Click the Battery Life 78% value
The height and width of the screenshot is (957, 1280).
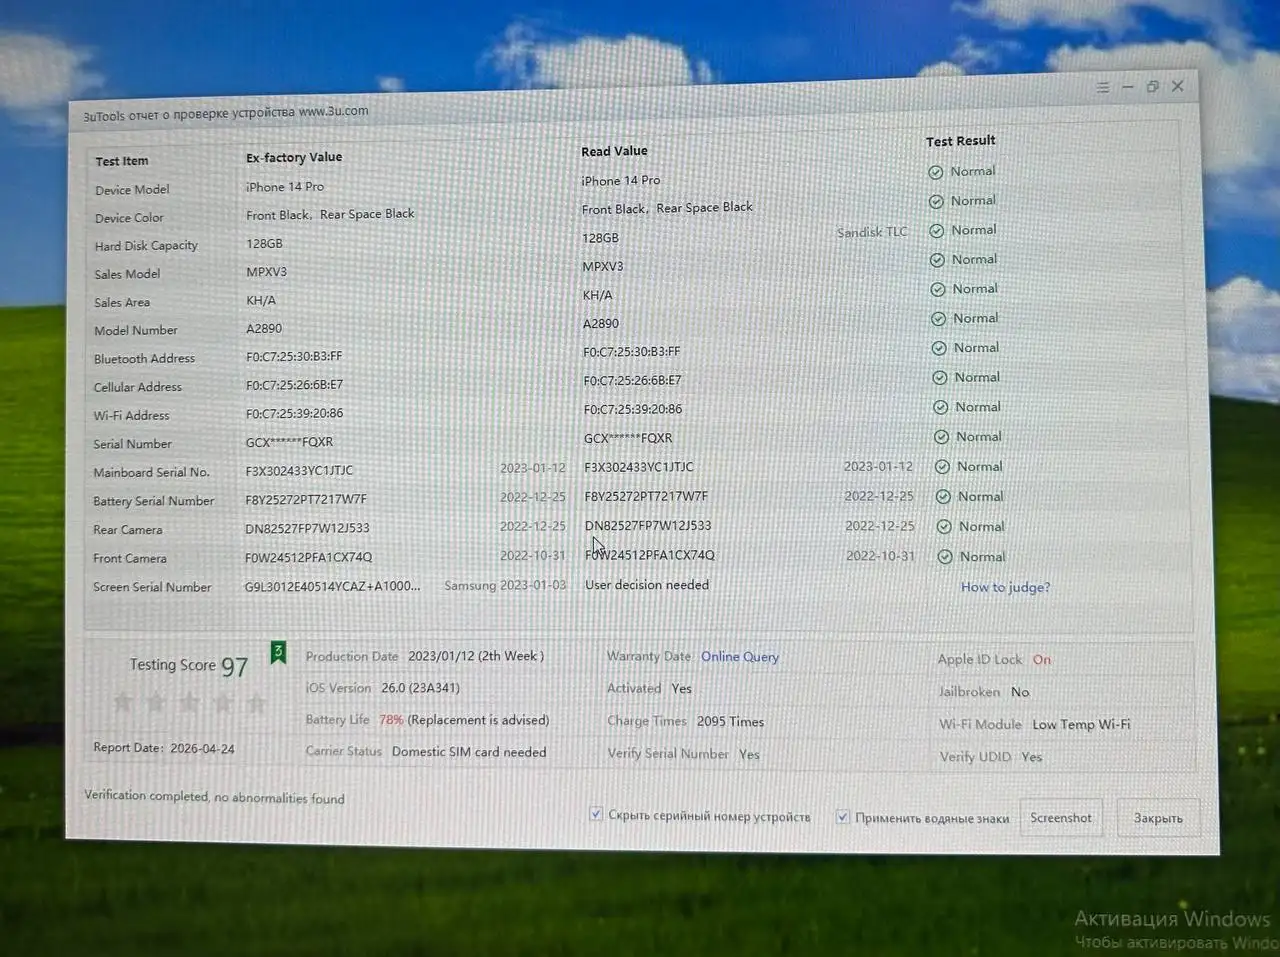(x=391, y=720)
